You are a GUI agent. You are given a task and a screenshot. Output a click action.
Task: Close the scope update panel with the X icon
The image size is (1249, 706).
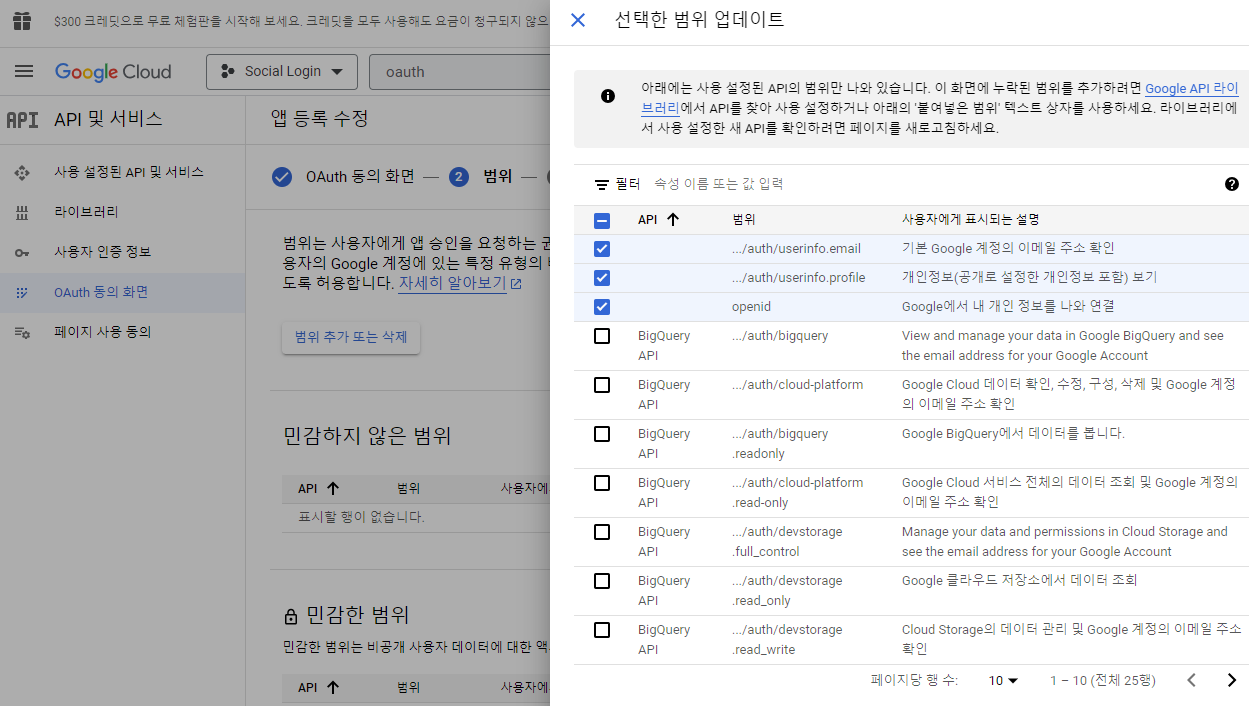[x=577, y=20]
